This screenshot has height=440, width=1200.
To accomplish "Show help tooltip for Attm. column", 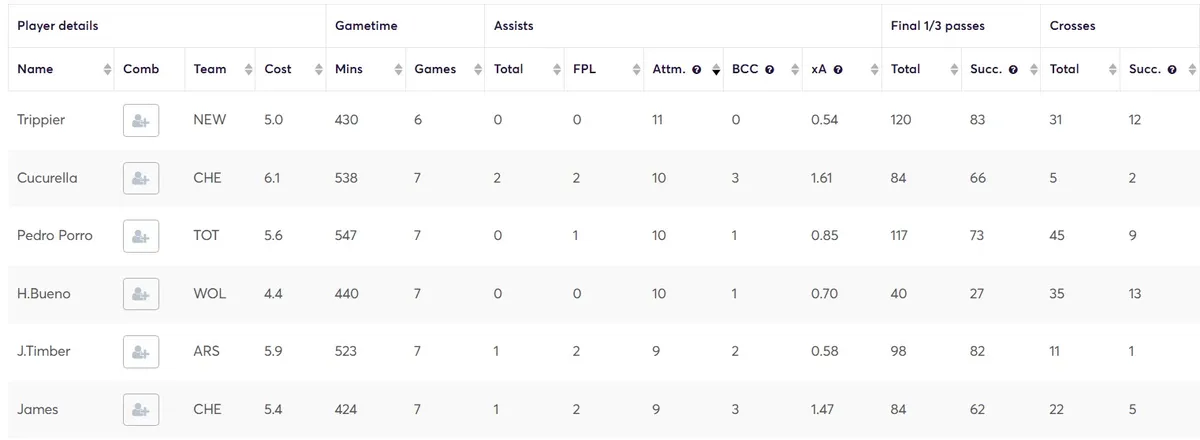I will point(696,70).
